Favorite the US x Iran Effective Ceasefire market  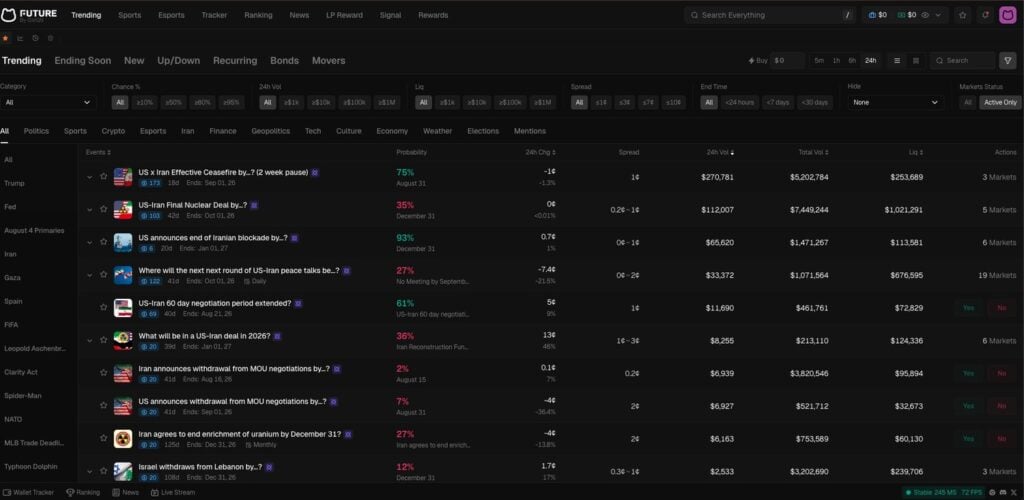[x=103, y=176]
